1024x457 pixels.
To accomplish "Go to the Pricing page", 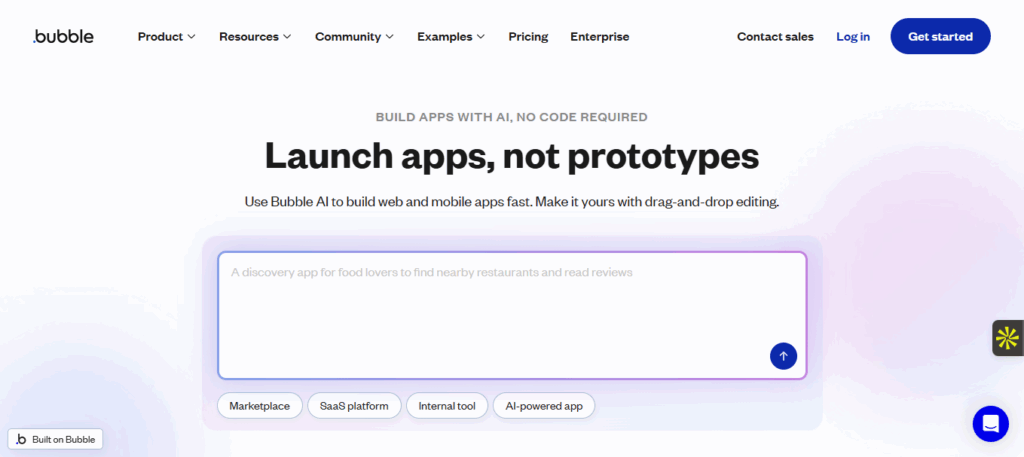I will 528,37.
